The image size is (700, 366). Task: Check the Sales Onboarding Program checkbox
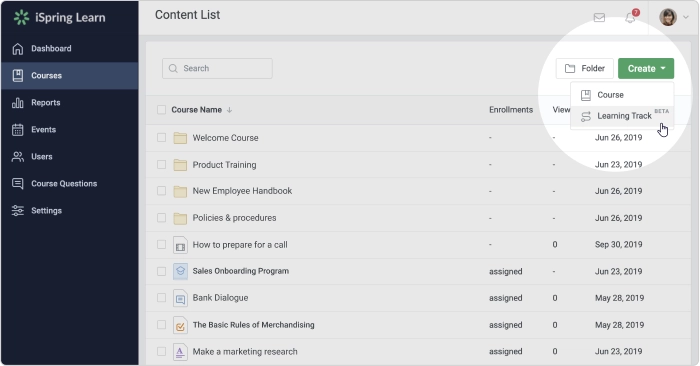click(161, 271)
